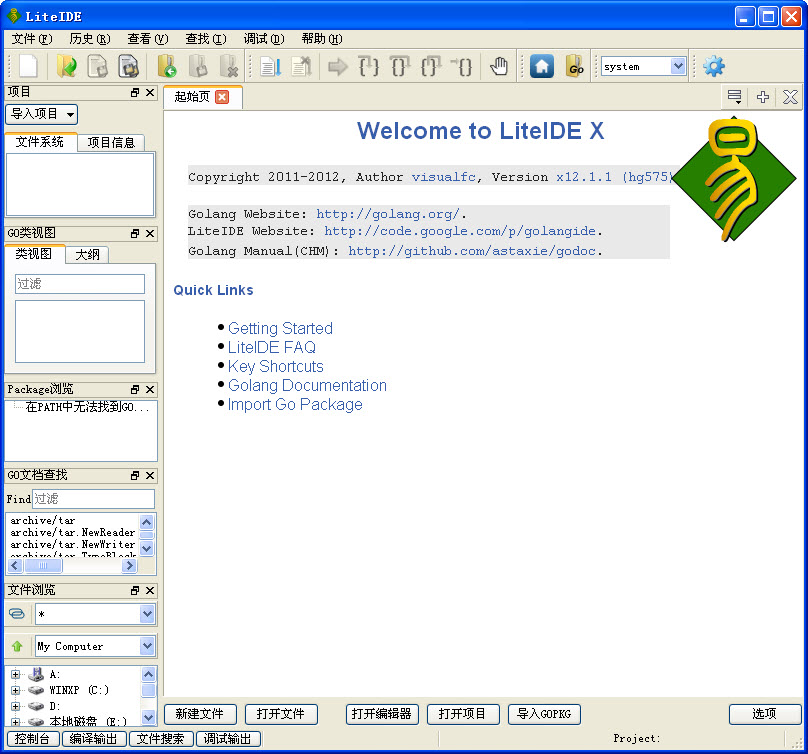Click the 打开项目 button

pos(463,714)
